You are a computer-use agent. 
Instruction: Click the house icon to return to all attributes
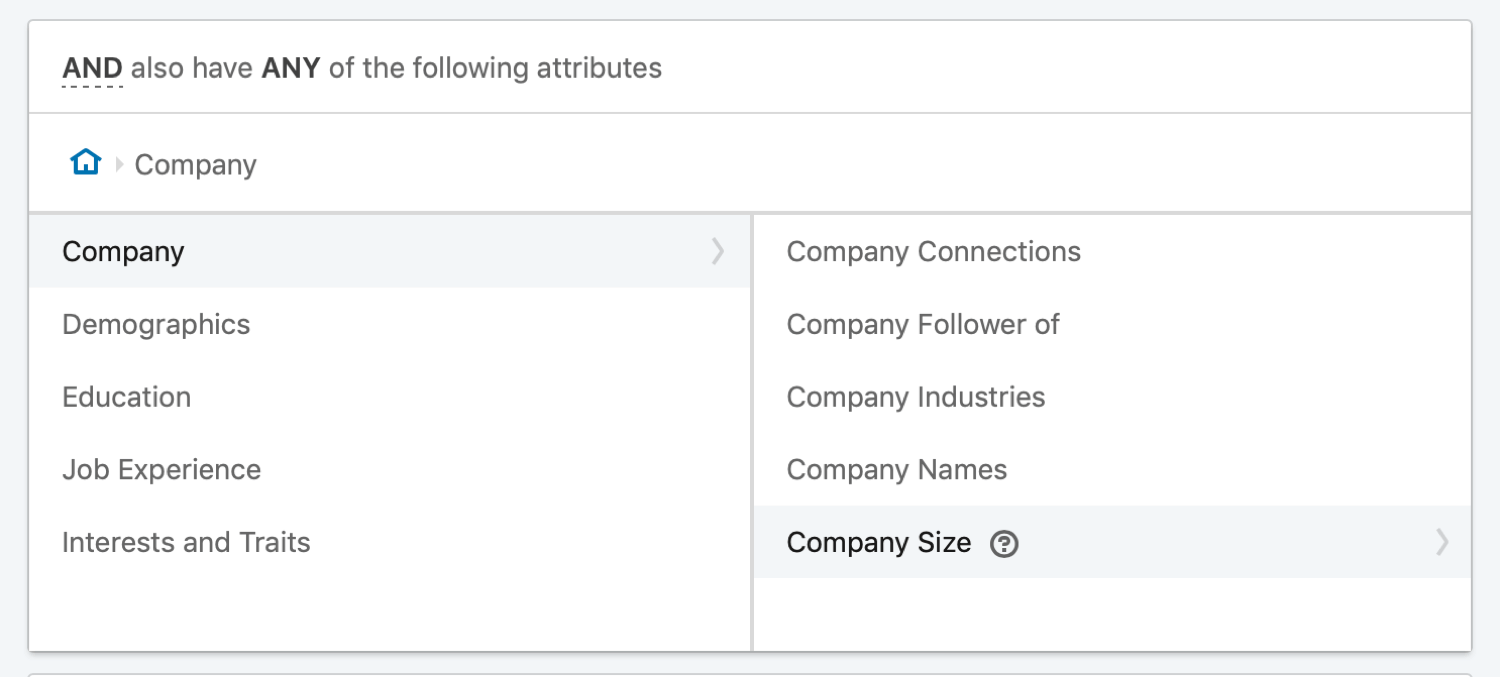[86, 162]
